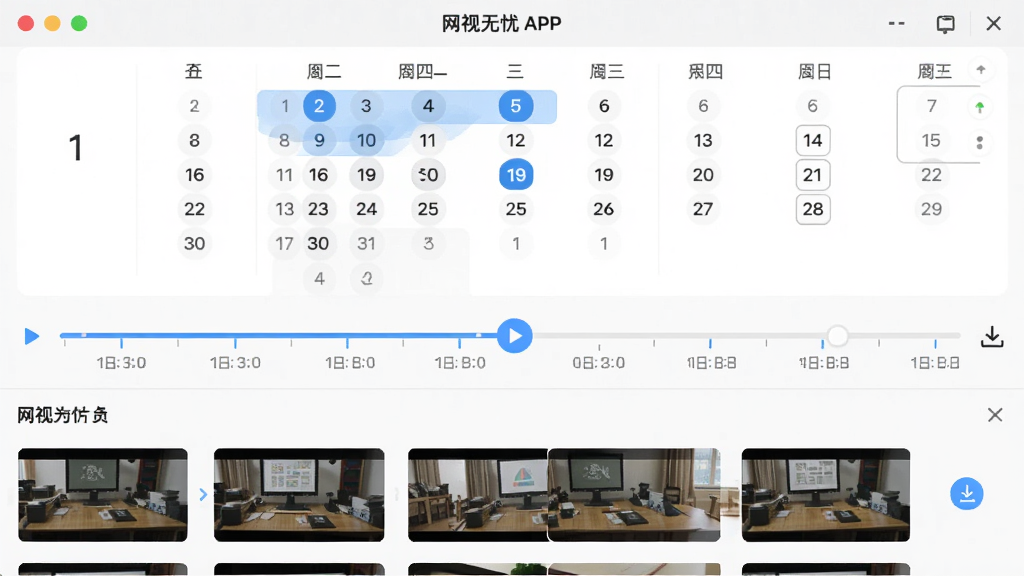Click the grey up arrow beside calendar header

980,69
